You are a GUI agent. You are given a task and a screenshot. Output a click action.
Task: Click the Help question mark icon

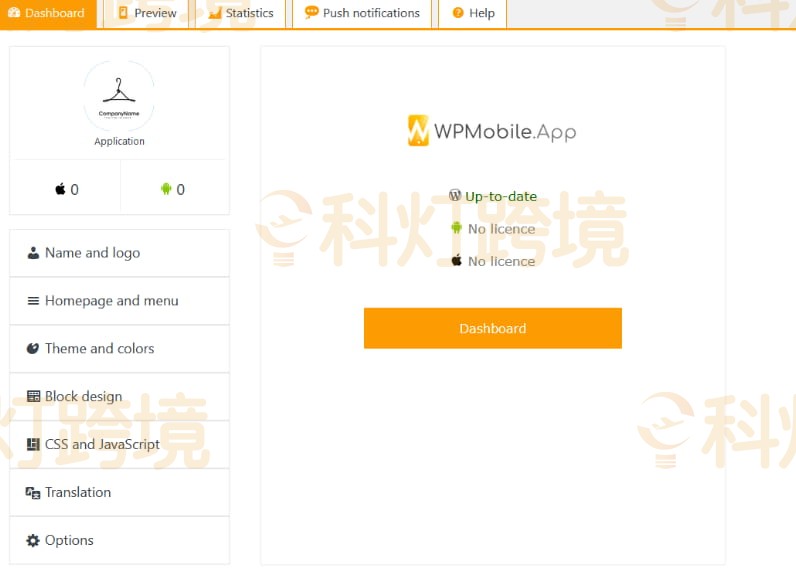coord(458,13)
